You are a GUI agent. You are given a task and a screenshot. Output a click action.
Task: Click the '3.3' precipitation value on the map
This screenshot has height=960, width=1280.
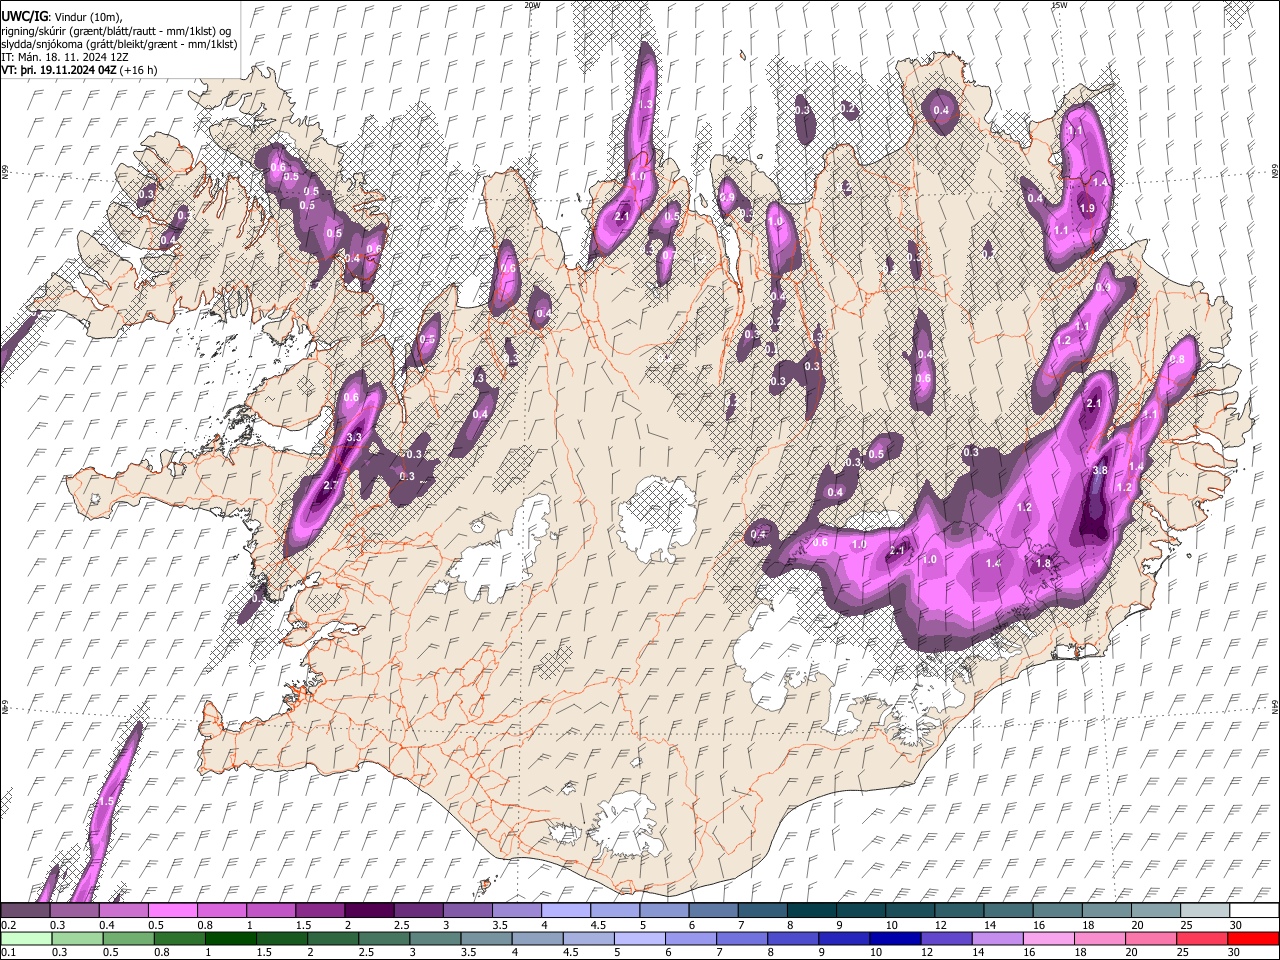pyautogui.click(x=353, y=437)
